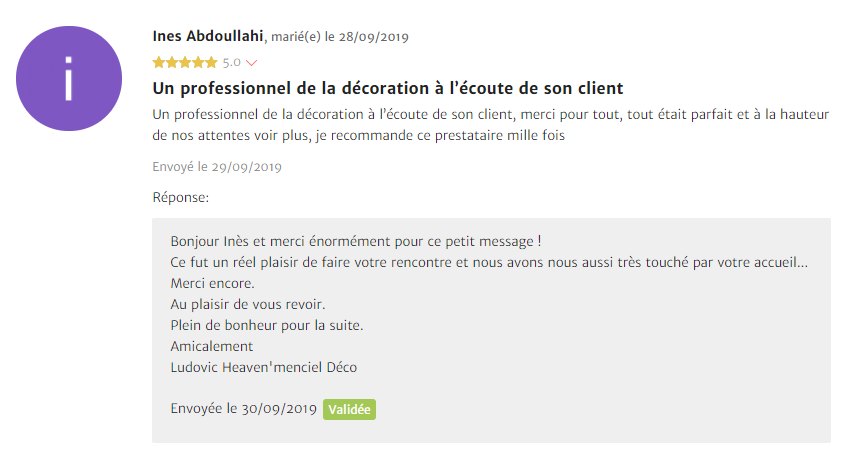Click the review body text paragraph
This screenshot has height=475, width=845.
pos(490,125)
